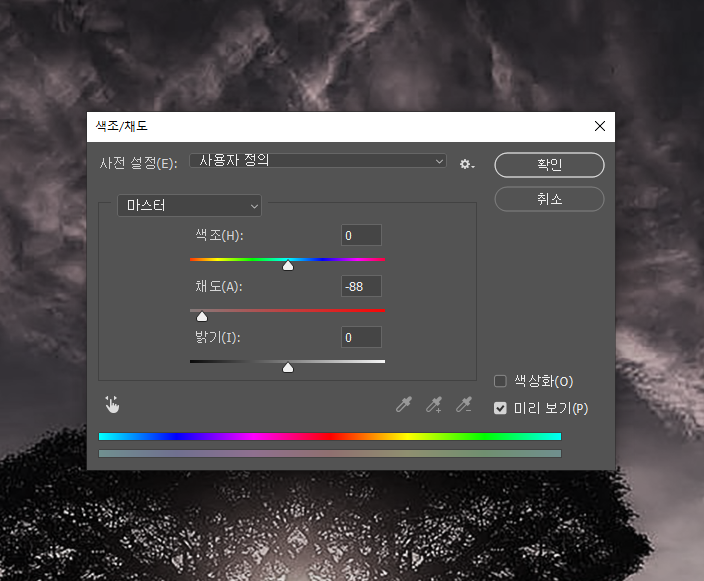
Task: Click the preset options gear icon
Action: (x=466, y=164)
